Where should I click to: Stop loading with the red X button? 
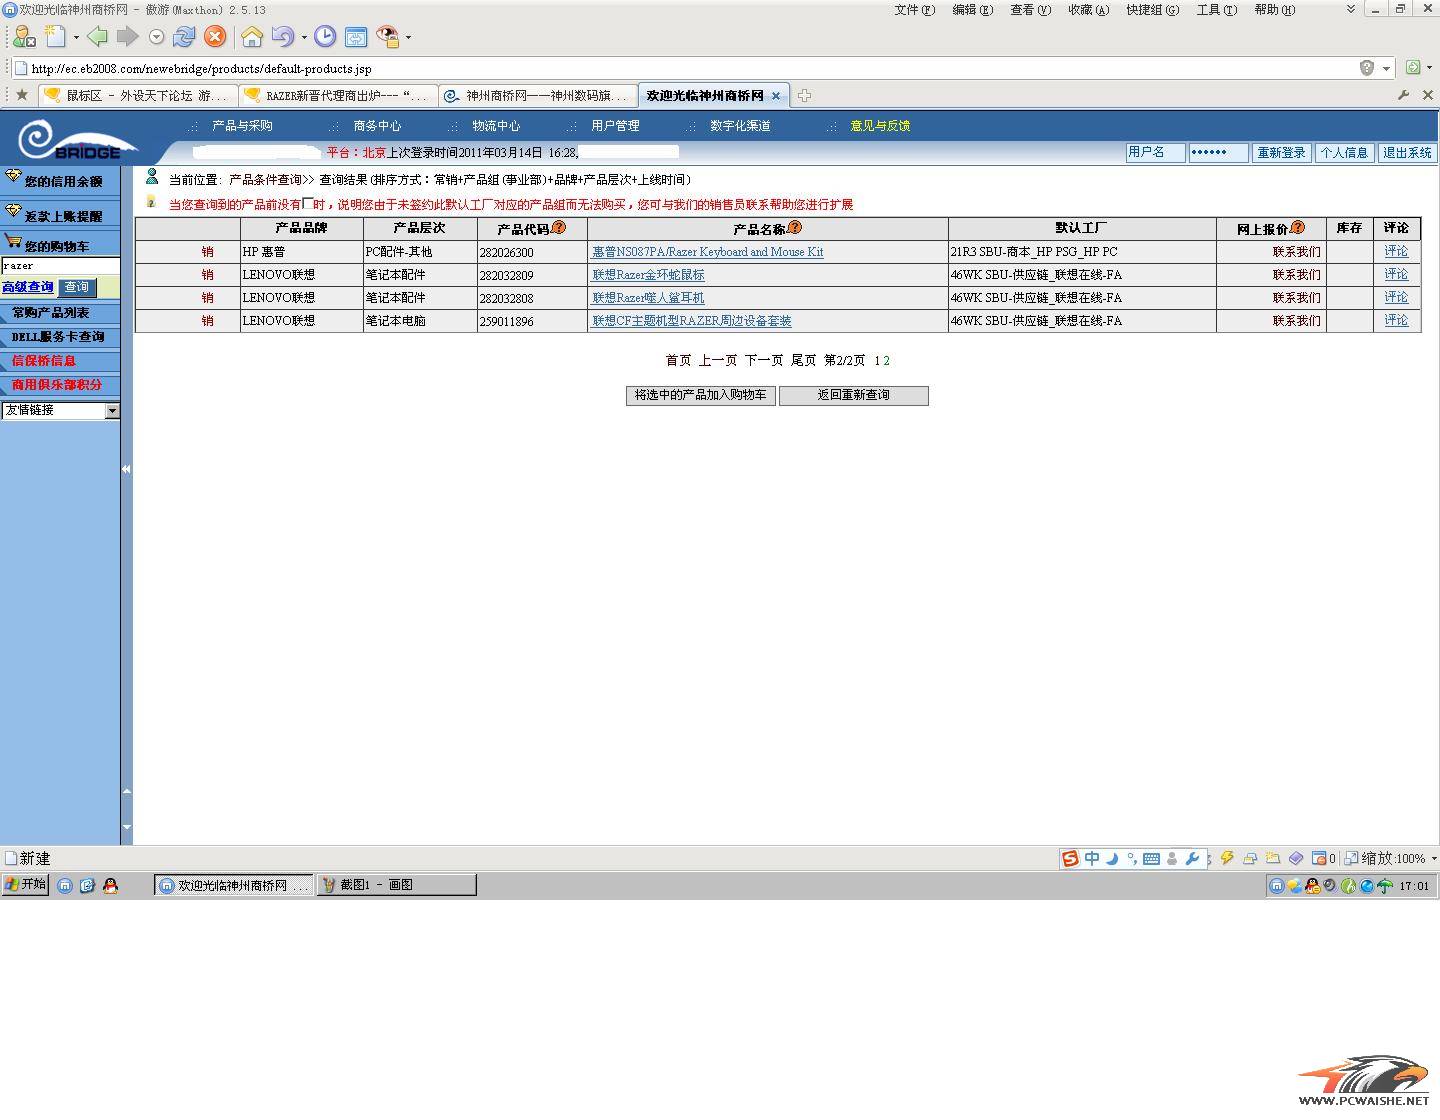[215, 37]
